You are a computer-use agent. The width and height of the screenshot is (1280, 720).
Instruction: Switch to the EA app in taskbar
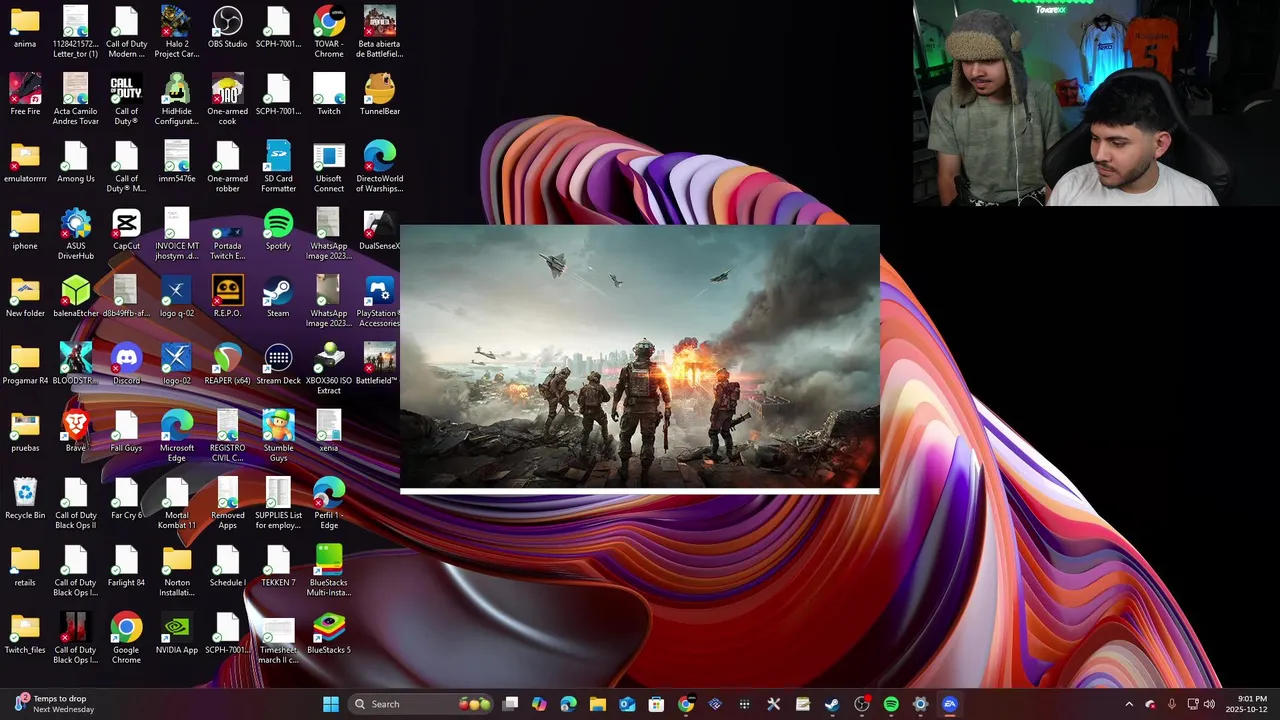950,704
